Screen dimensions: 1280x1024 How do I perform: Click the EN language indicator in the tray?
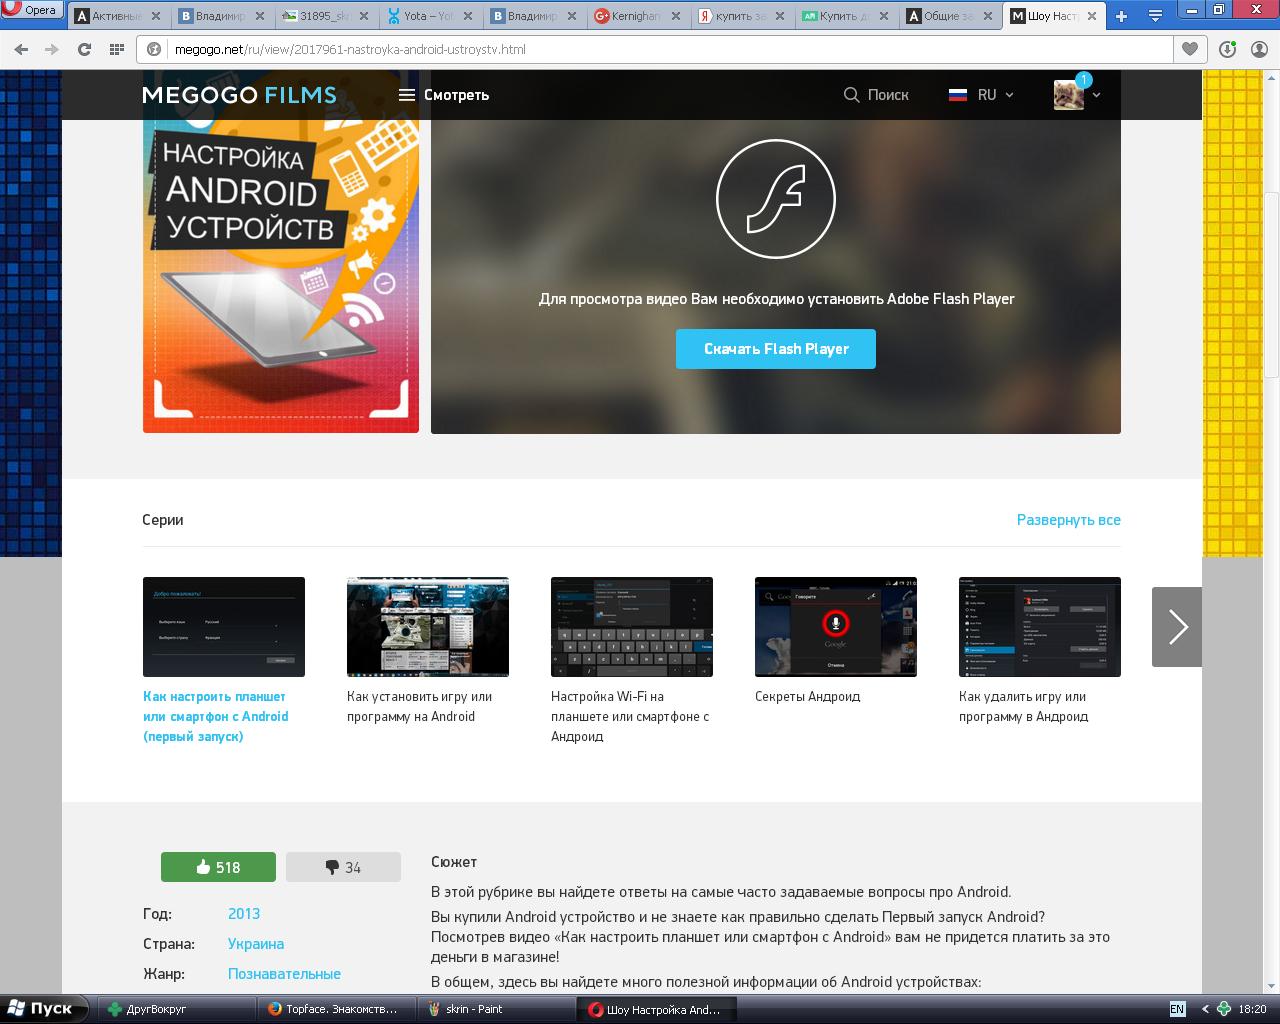(1177, 1009)
